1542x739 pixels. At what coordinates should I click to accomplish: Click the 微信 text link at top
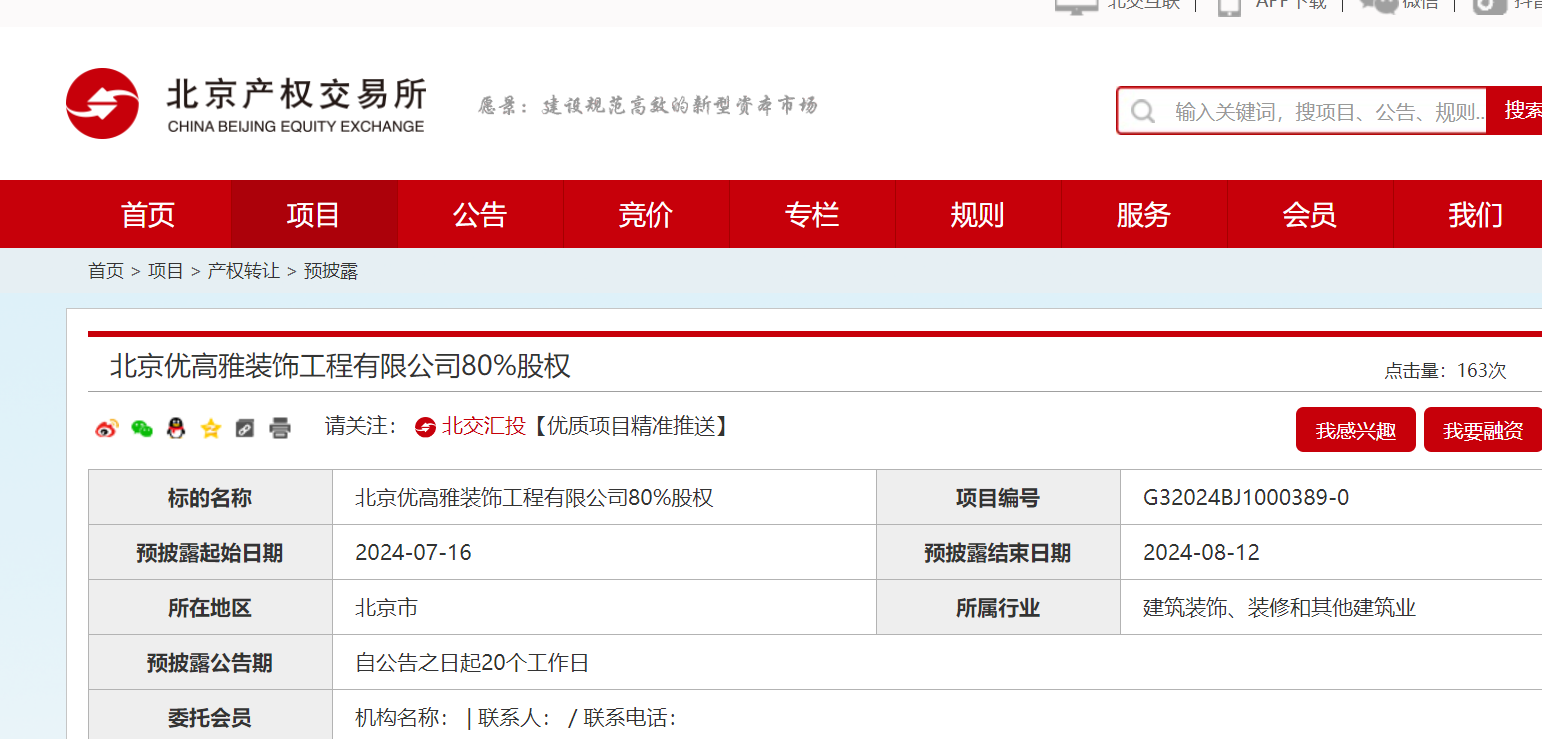[1420, 4]
